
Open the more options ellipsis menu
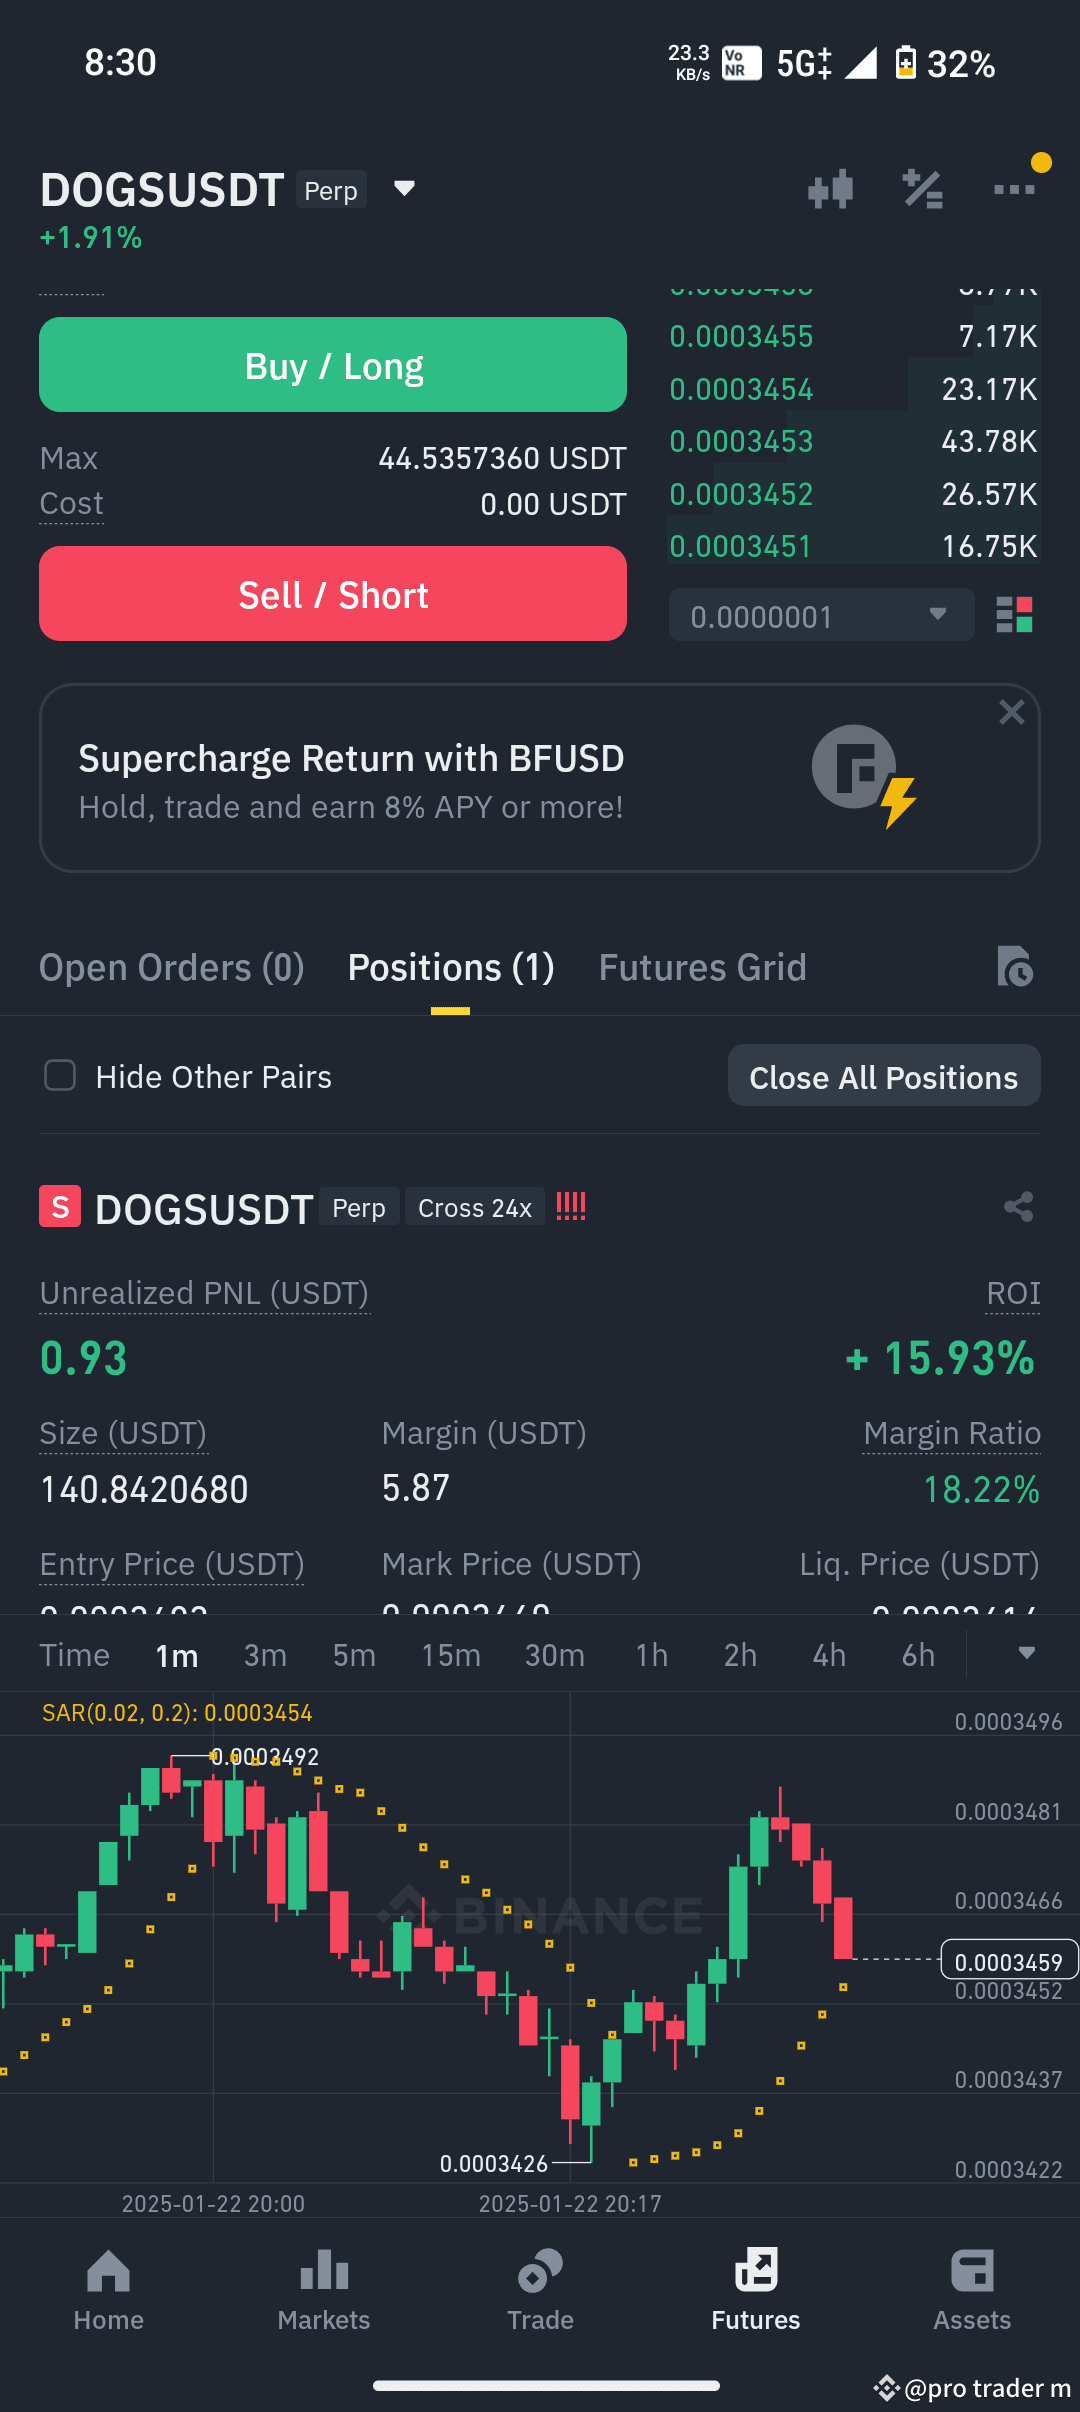click(x=1014, y=190)
